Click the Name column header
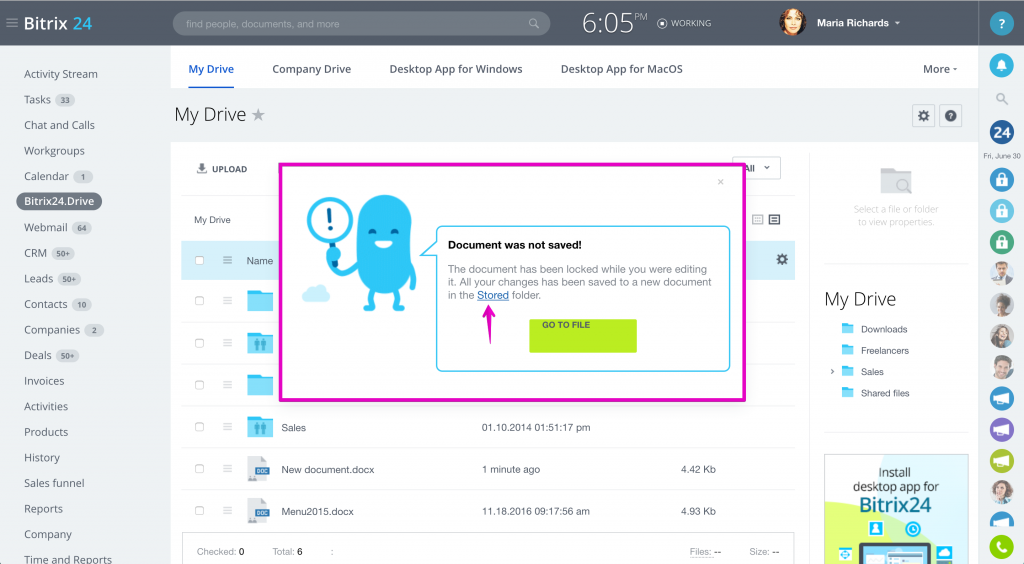 coord(259,260)
